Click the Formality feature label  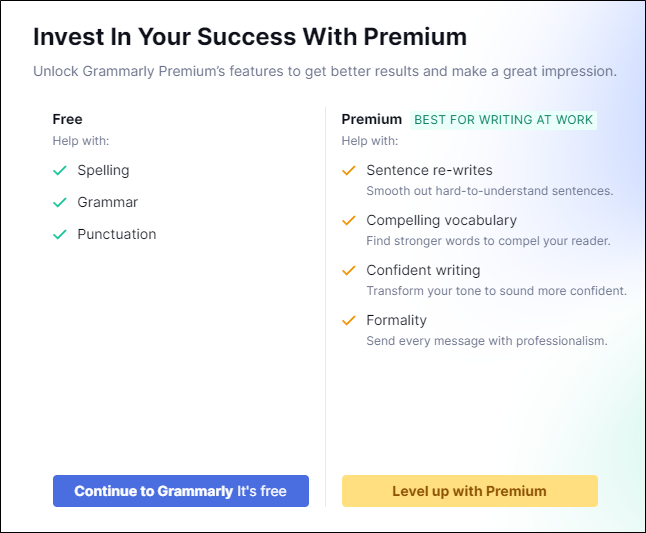click(x=396, y=320)
